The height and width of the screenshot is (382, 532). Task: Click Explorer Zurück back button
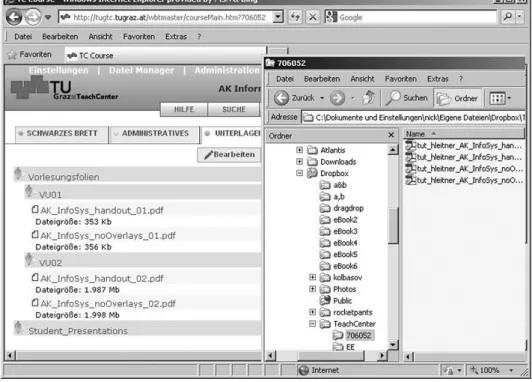tap(294, 98)
